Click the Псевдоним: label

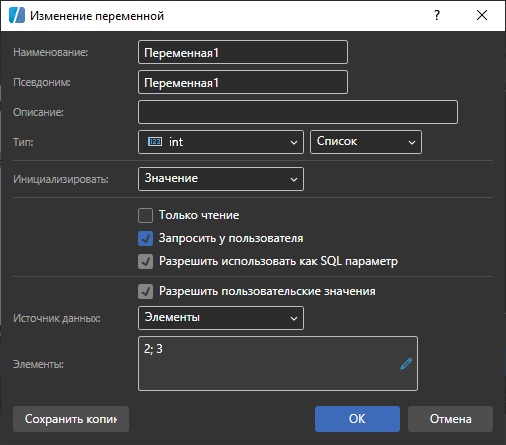coord(42,82)
